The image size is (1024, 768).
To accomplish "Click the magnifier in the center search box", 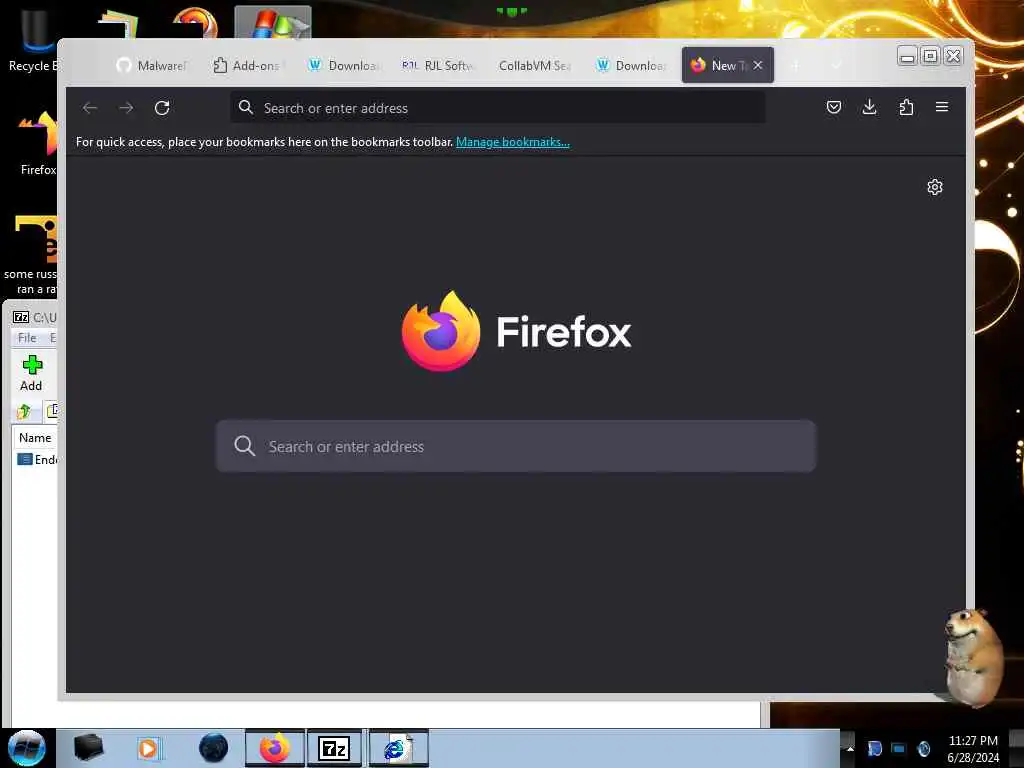I will coord(244,446).
